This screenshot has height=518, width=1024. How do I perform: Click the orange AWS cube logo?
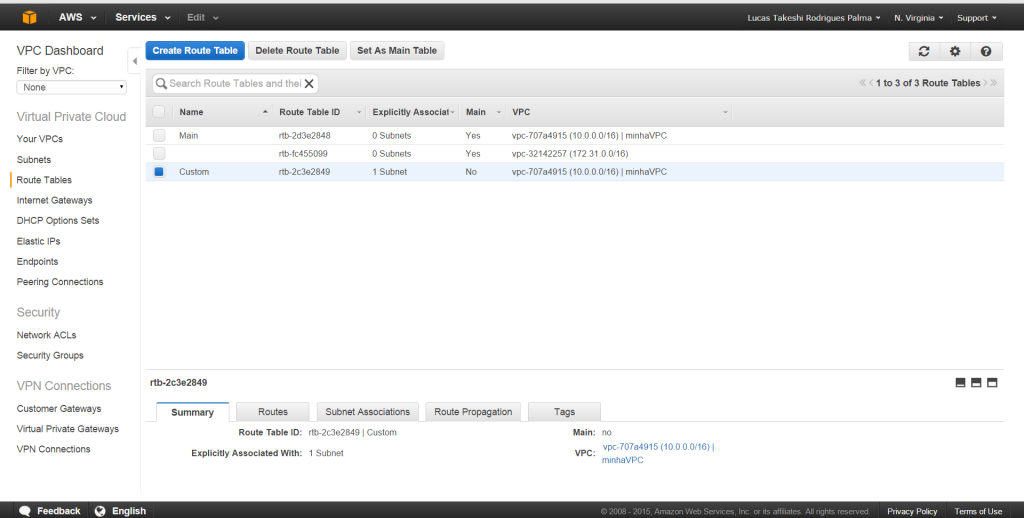coord(29,18)
